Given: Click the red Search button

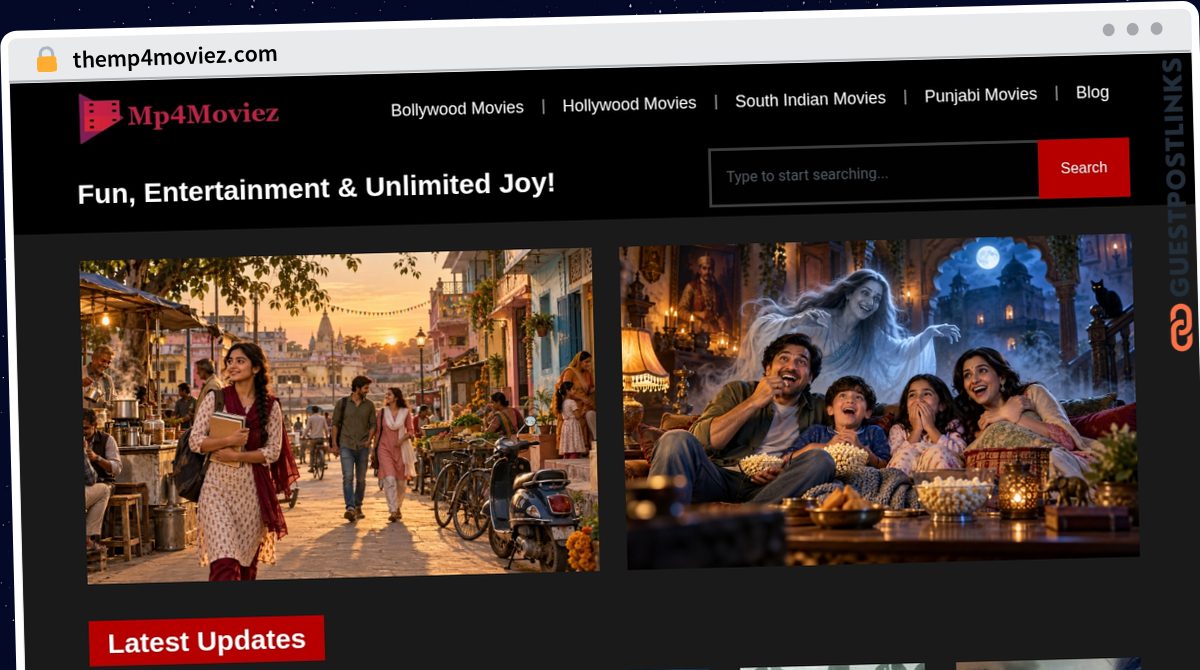Looking at the screenshot, I should 1084,168.
